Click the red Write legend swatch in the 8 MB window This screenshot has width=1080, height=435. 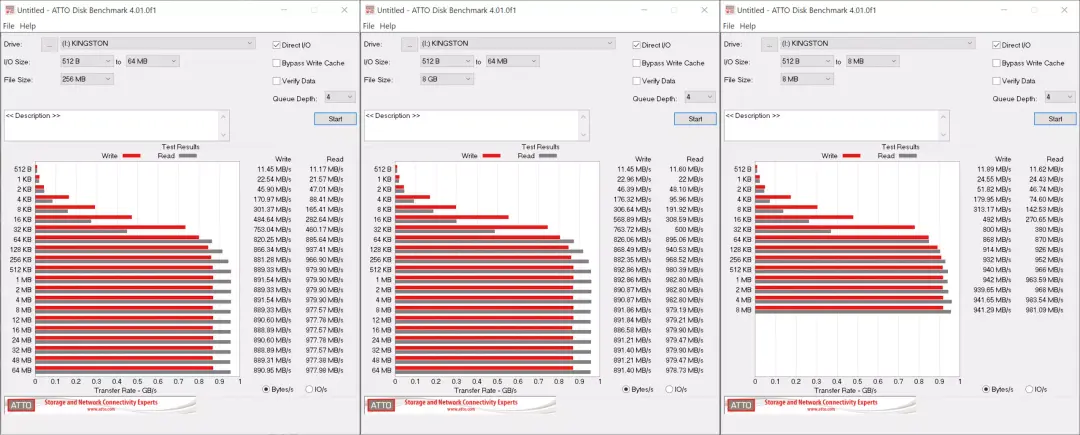click(851, 156)
